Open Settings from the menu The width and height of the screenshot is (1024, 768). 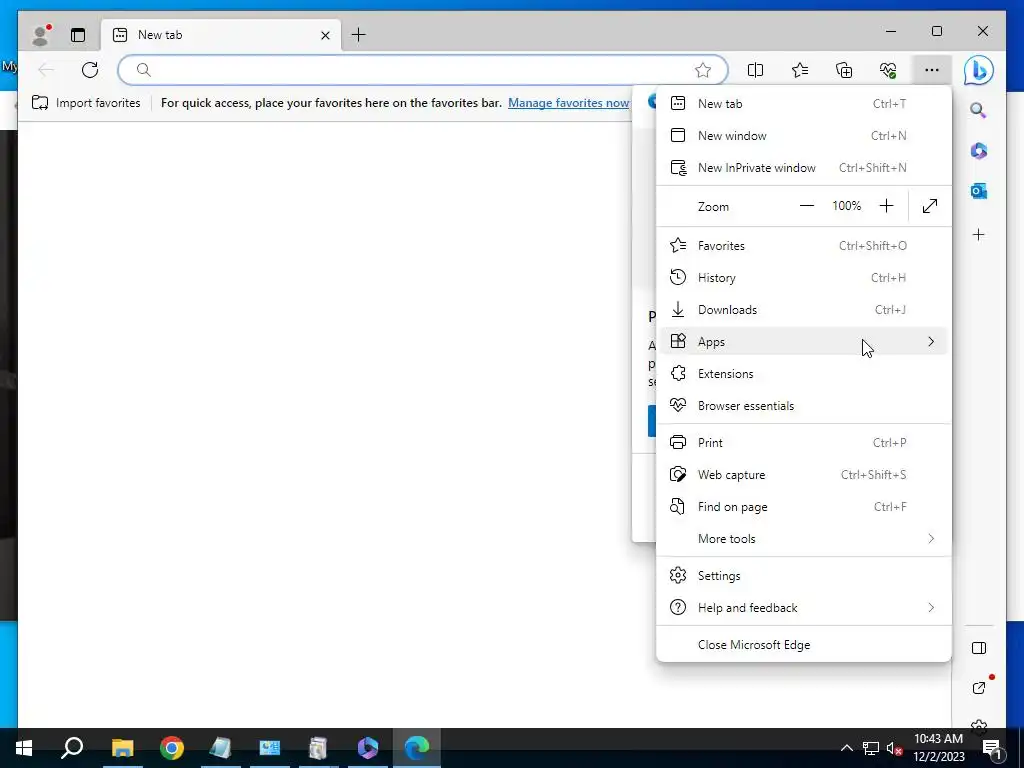tap(804, 575)
